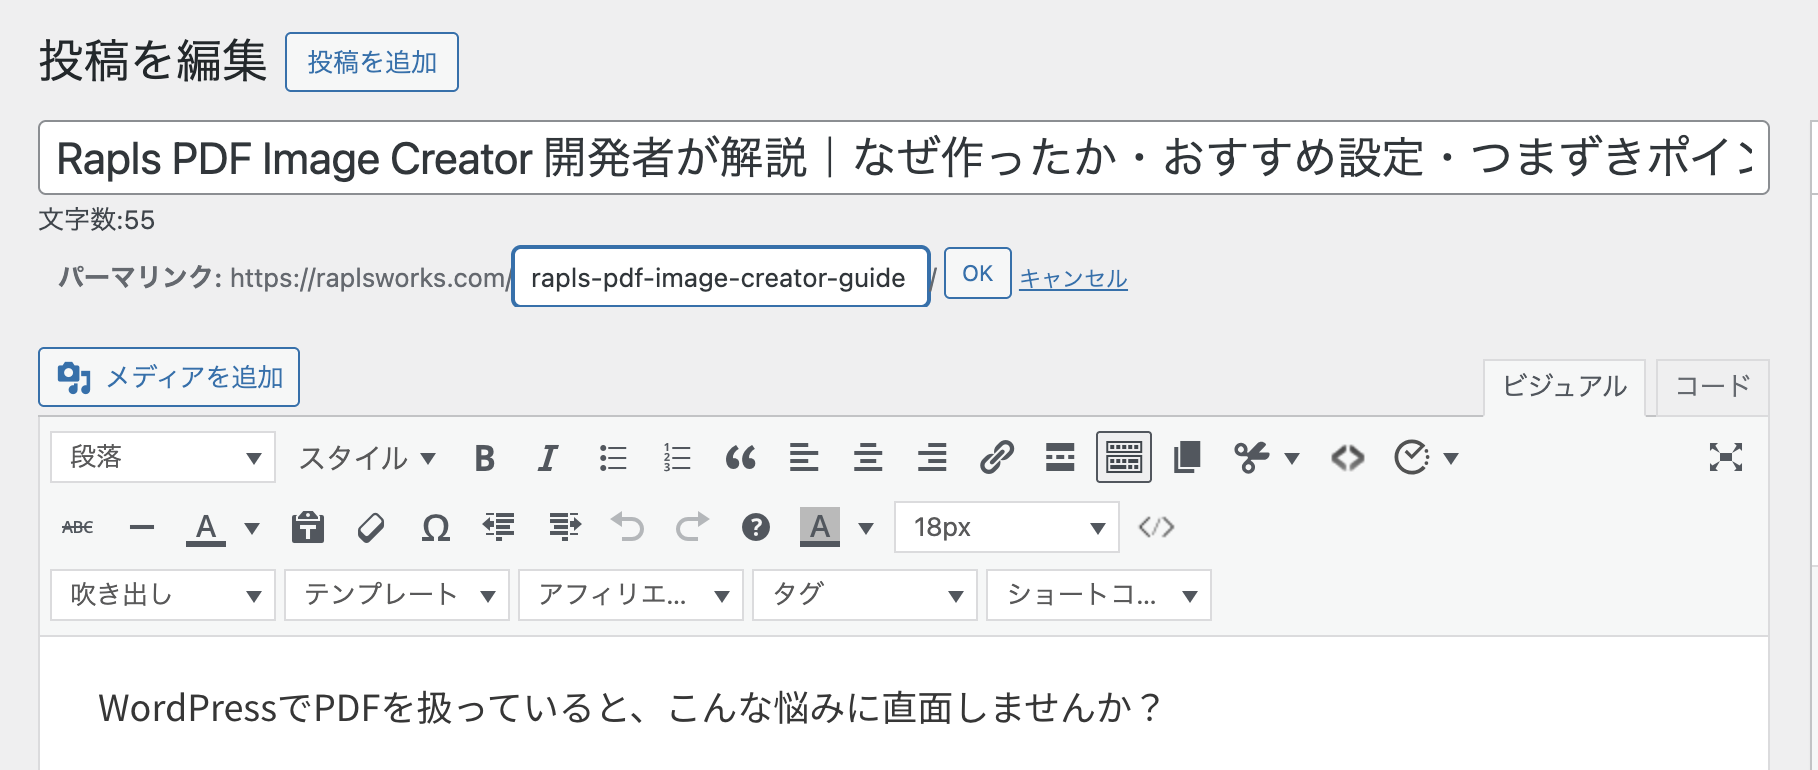Apply blockquote formatting
1818x770 pixels.
pyautogui.click(x=740, y=458)
